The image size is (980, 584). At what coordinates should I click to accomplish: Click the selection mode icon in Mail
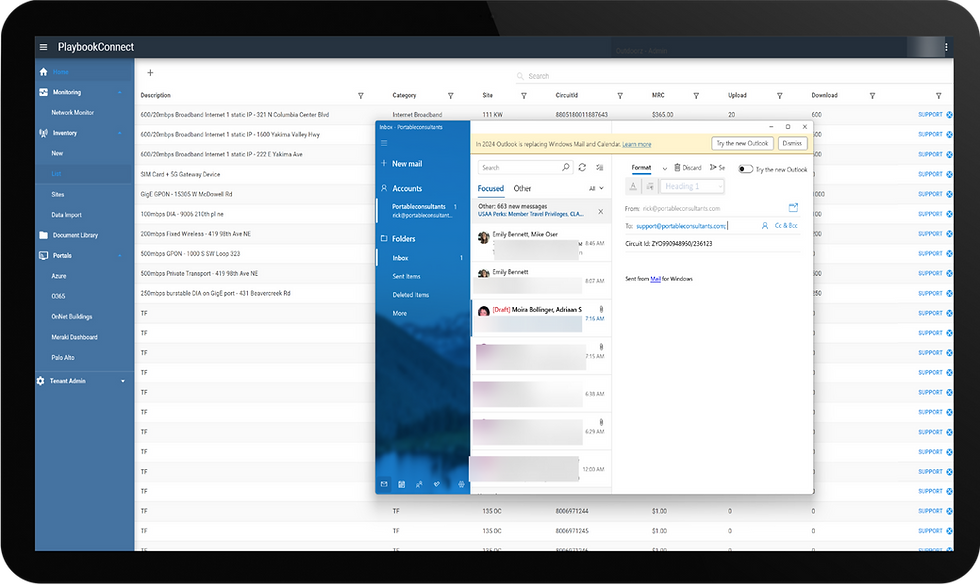pos(599,168)
